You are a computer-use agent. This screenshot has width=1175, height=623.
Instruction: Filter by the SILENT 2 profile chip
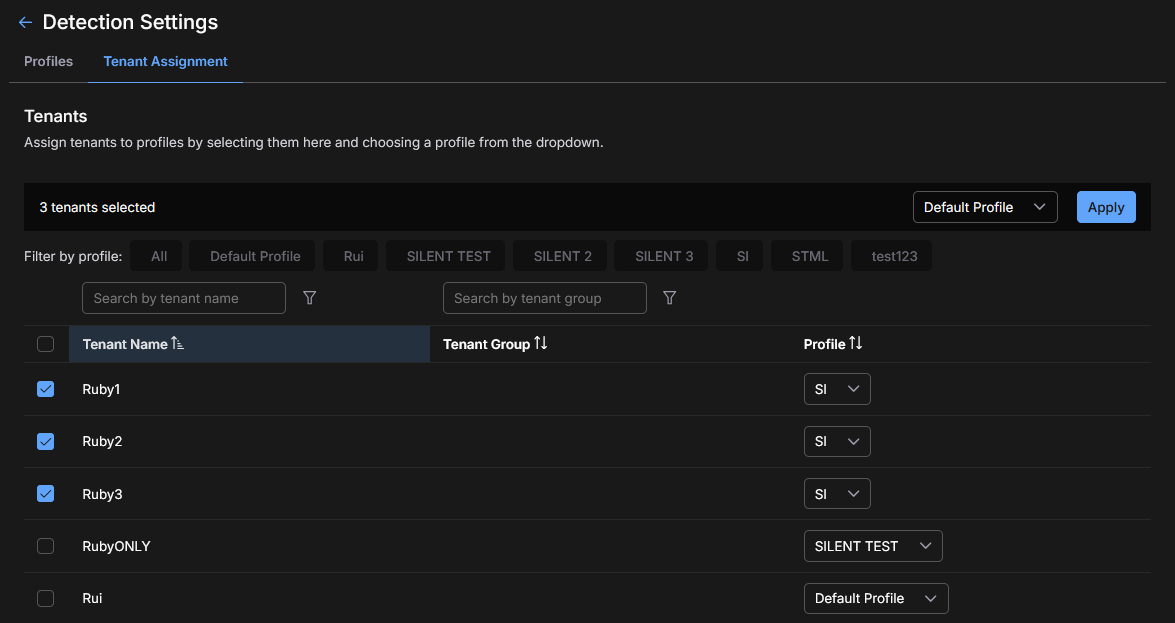(562, 256)
